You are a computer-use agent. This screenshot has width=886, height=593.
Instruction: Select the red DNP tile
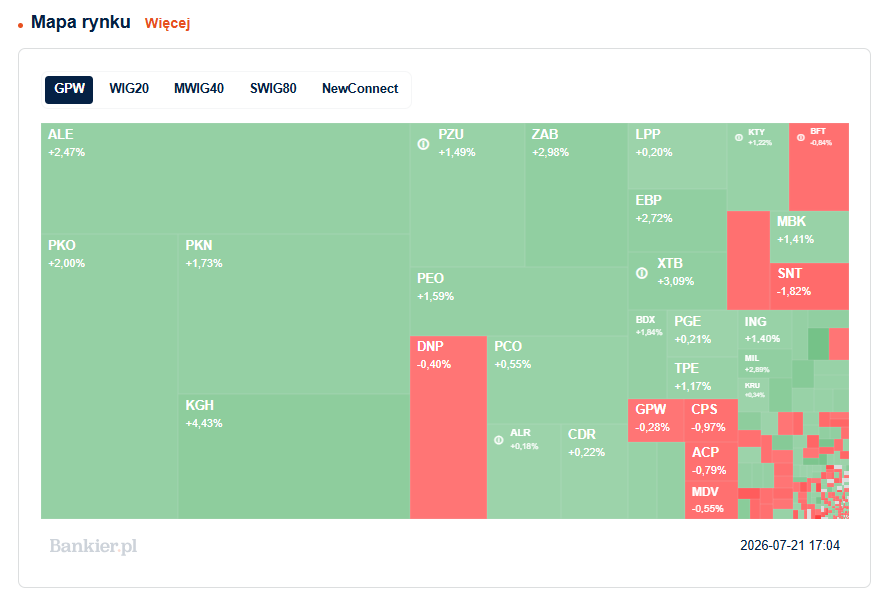tap(448, 427)
